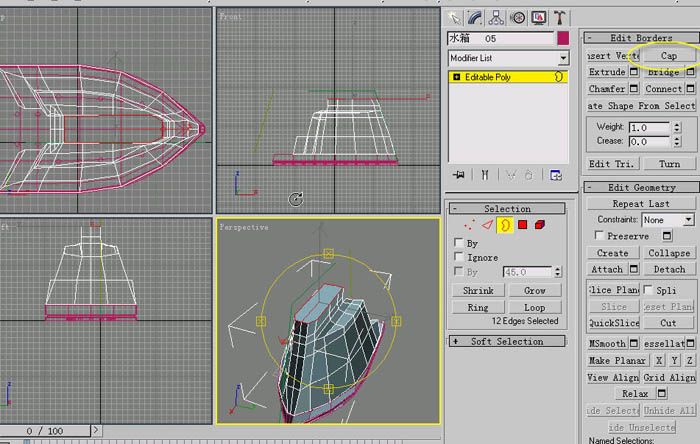Image resolution: width=700 pixels, height=444 pixels.
Task: Open Attach list settings box
Action: [634, 269]
